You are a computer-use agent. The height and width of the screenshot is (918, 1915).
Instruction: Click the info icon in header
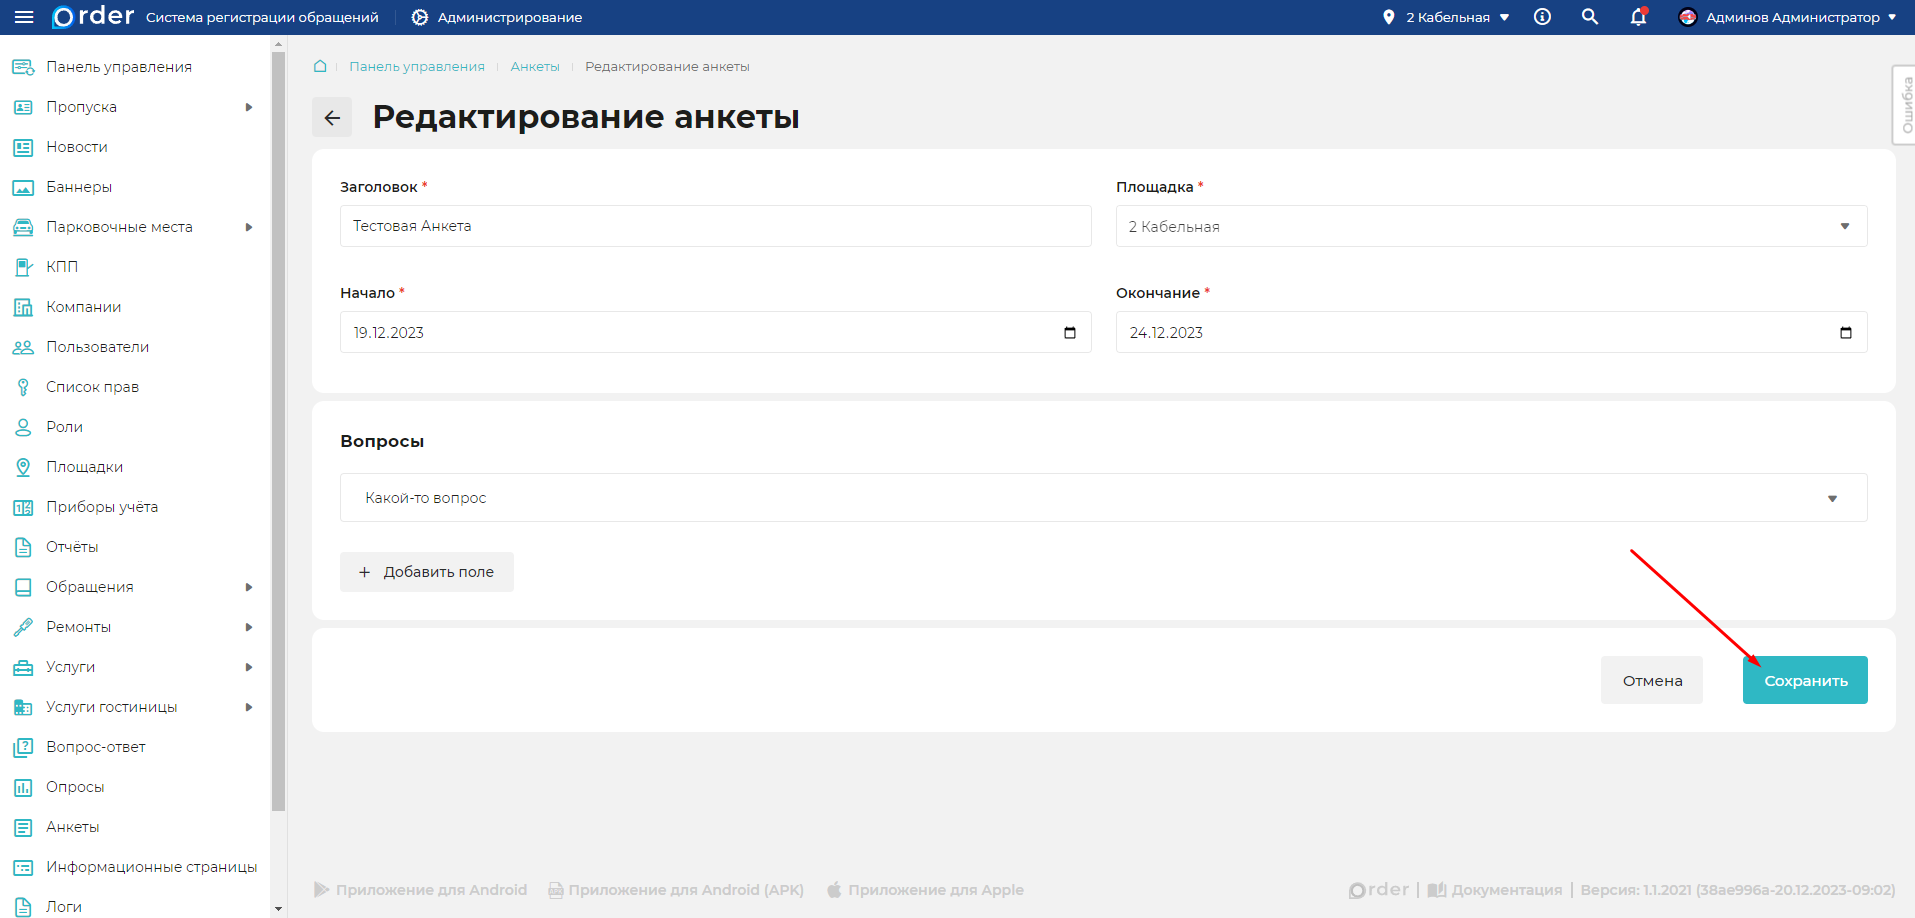click(x=1542, y=17)
